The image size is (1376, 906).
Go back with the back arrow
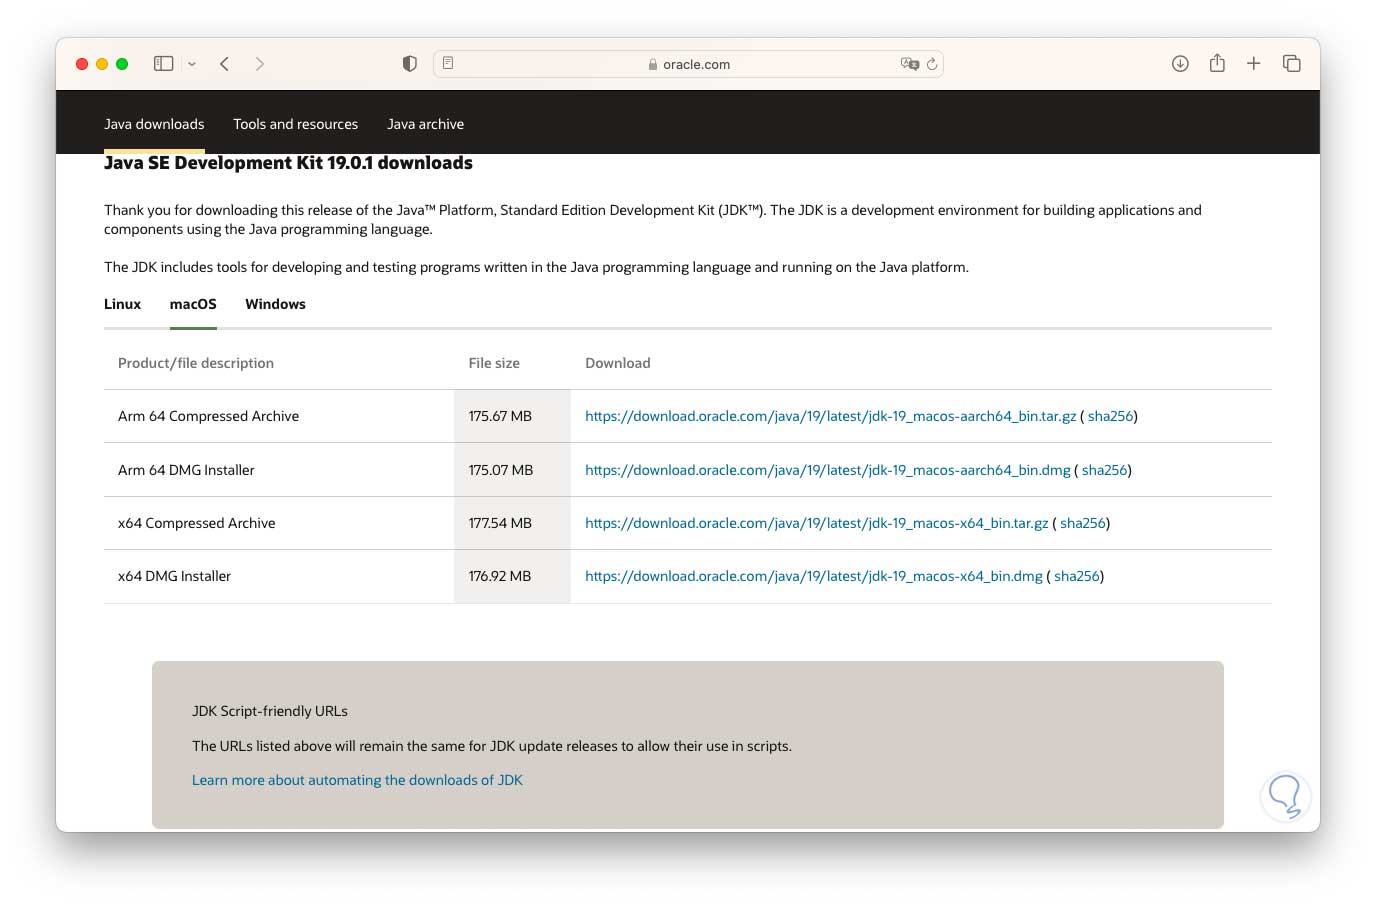point(225,64)
